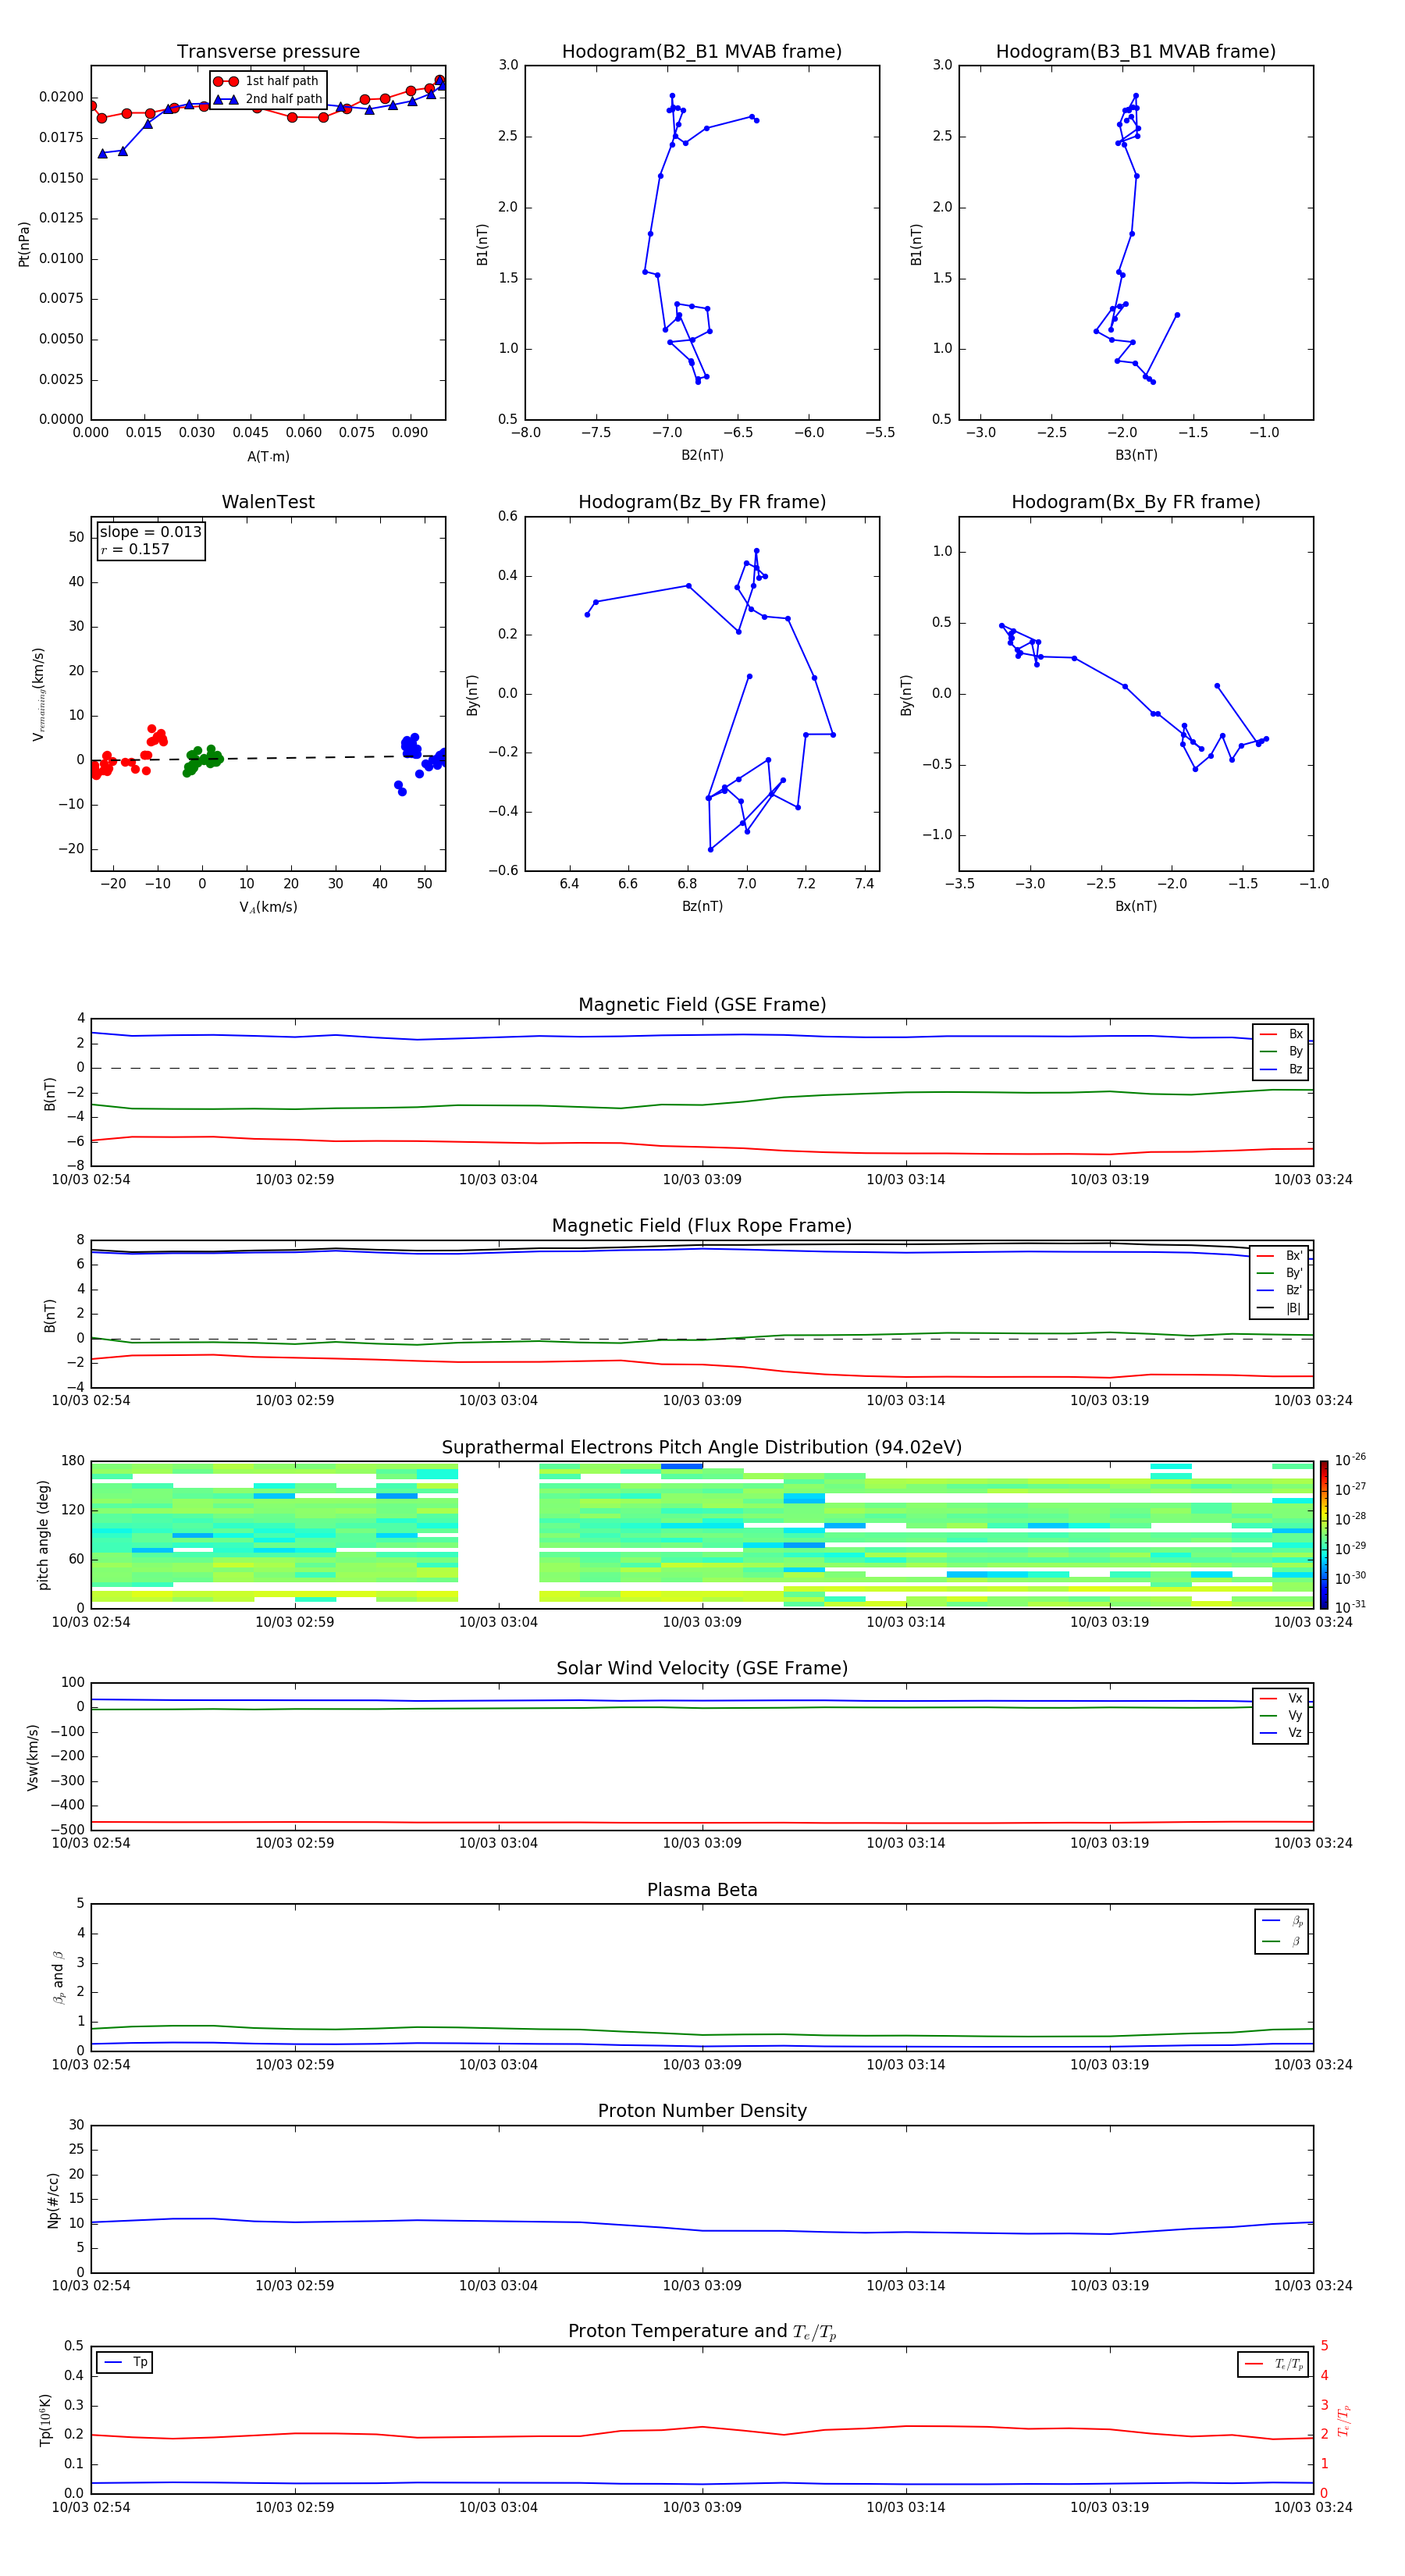Select the 'Te/Tp' legend entry box

1273,2364
